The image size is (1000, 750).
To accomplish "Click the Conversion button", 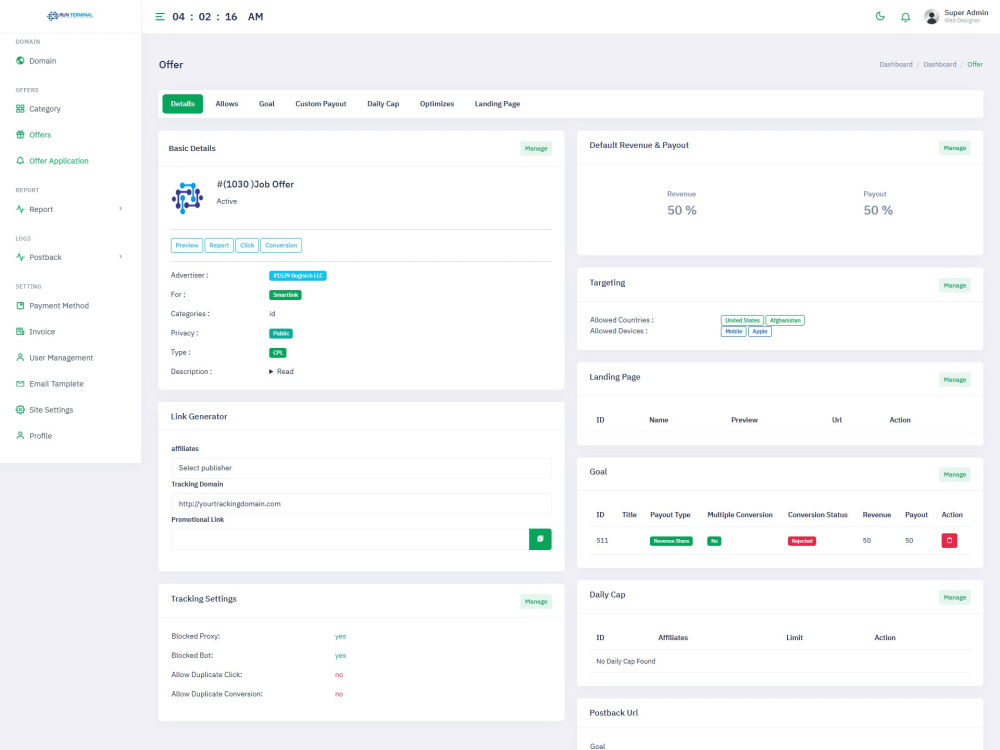I will [281, 246].
